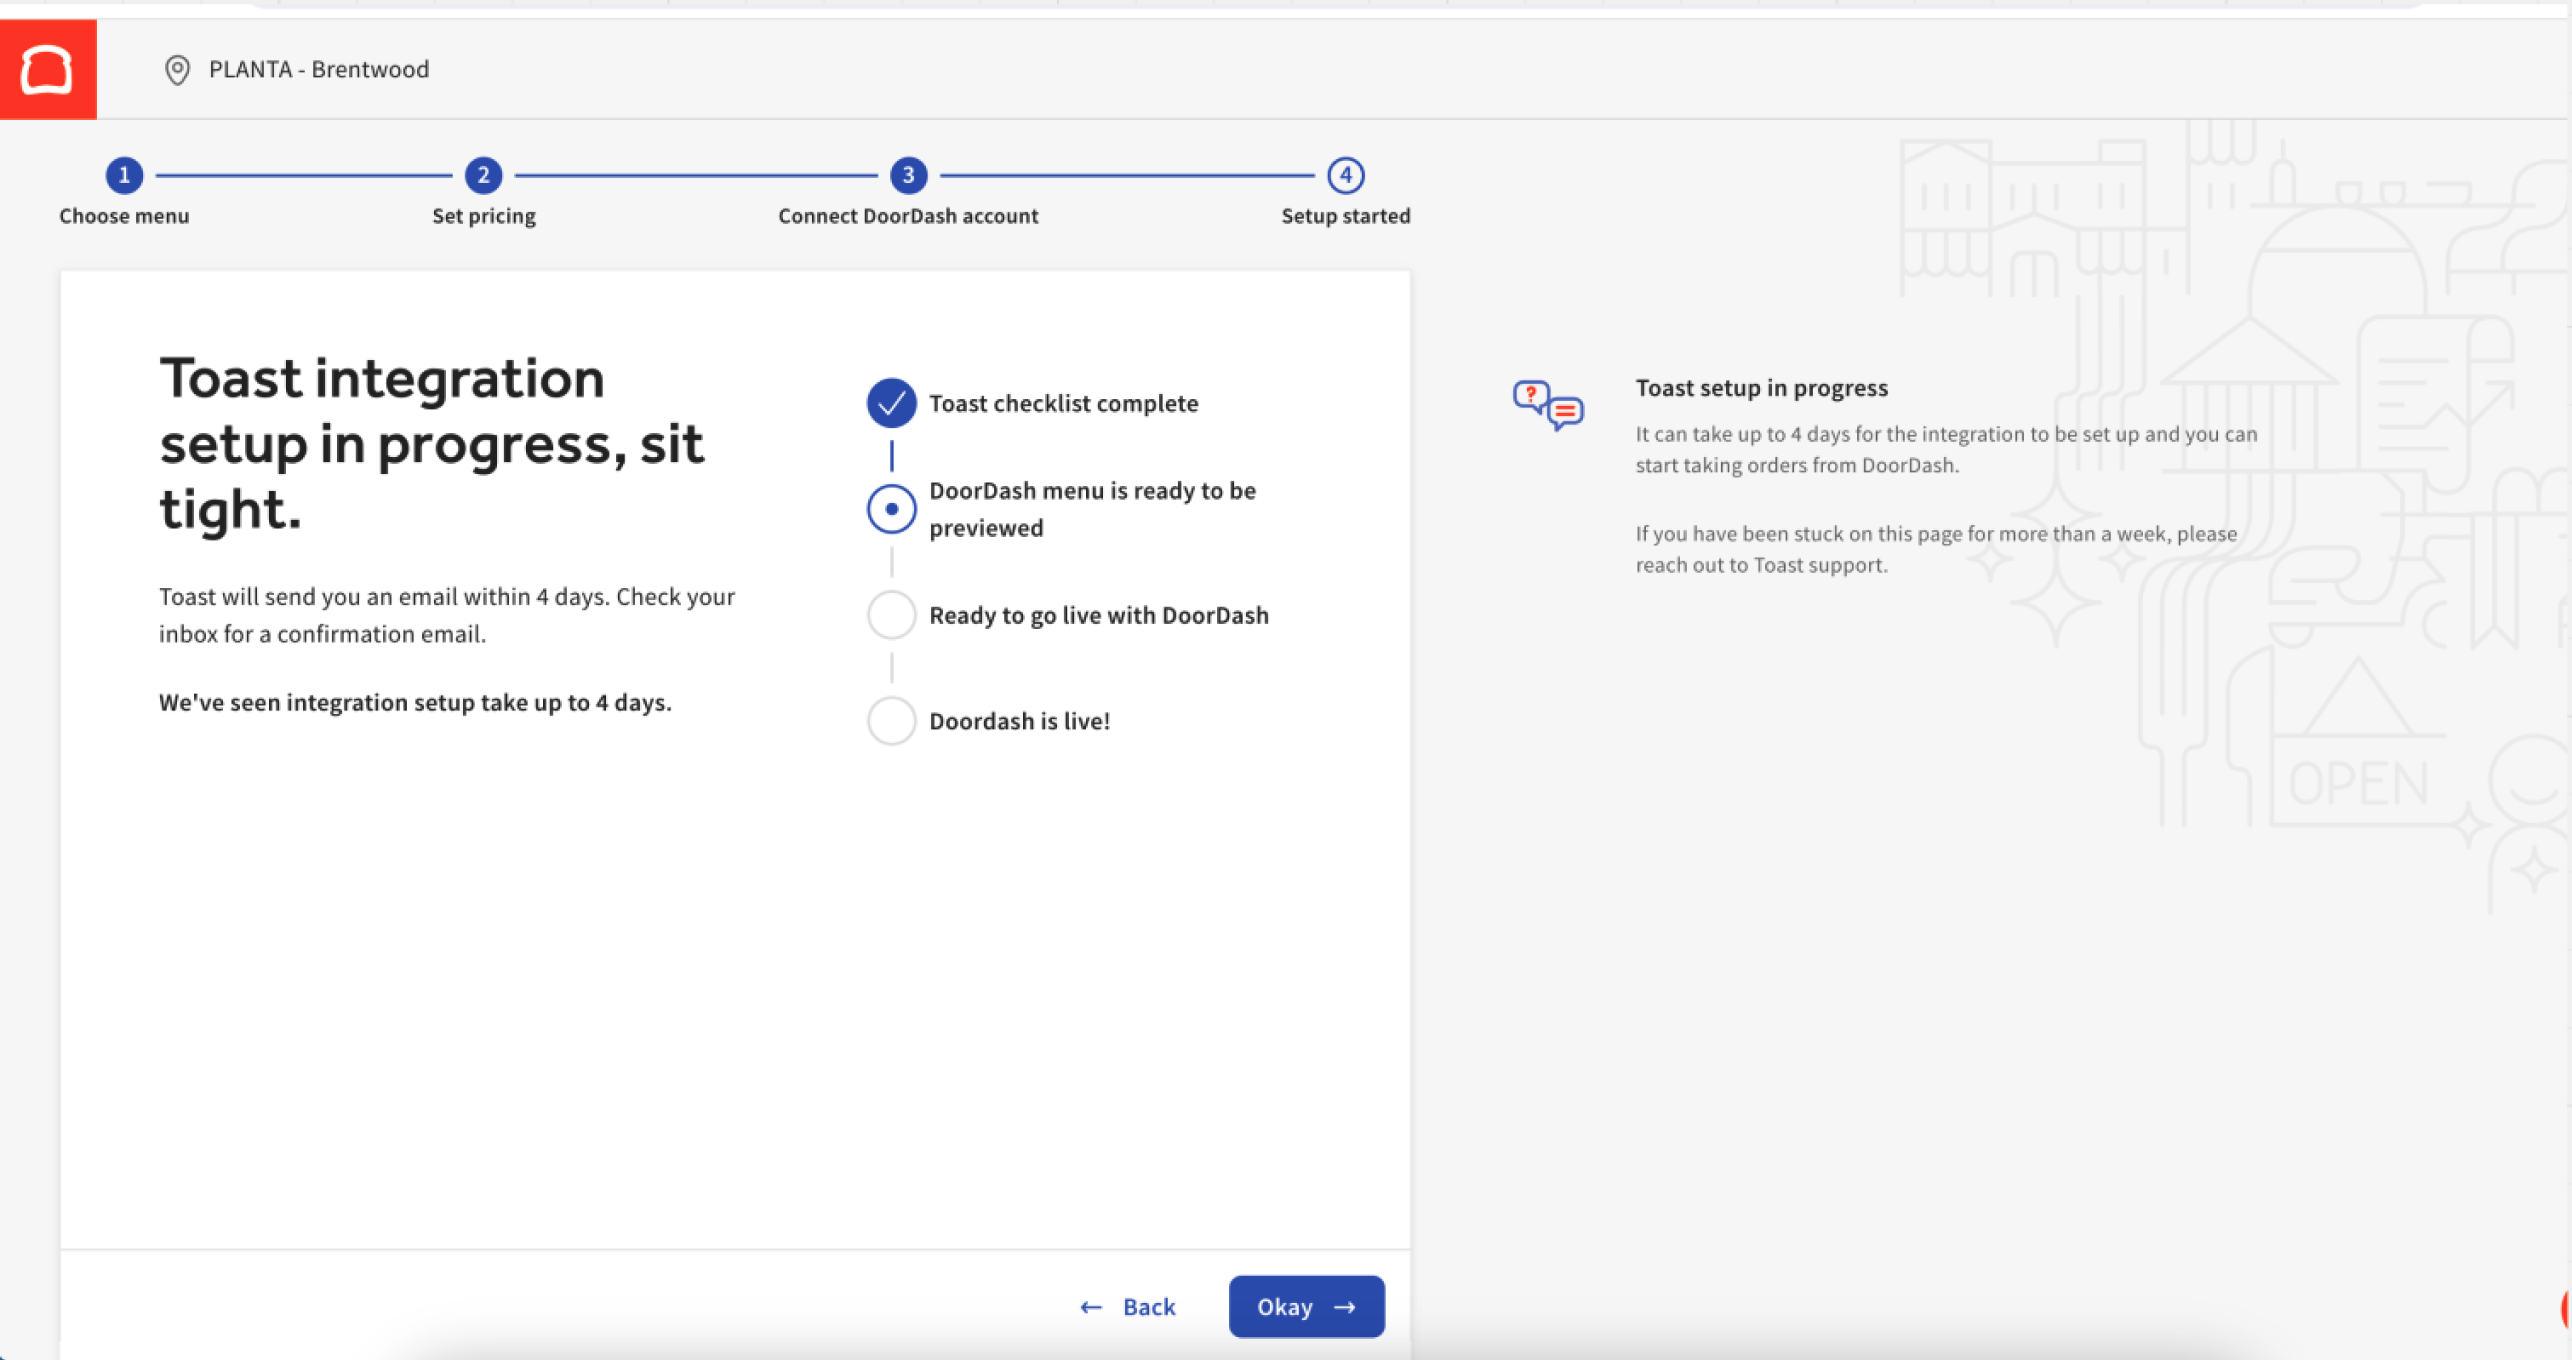This screenshot has width=2572, height=1360.
Task: Select the DoorDash menu is ready radio indicator
Action: (x=890, y=508)
